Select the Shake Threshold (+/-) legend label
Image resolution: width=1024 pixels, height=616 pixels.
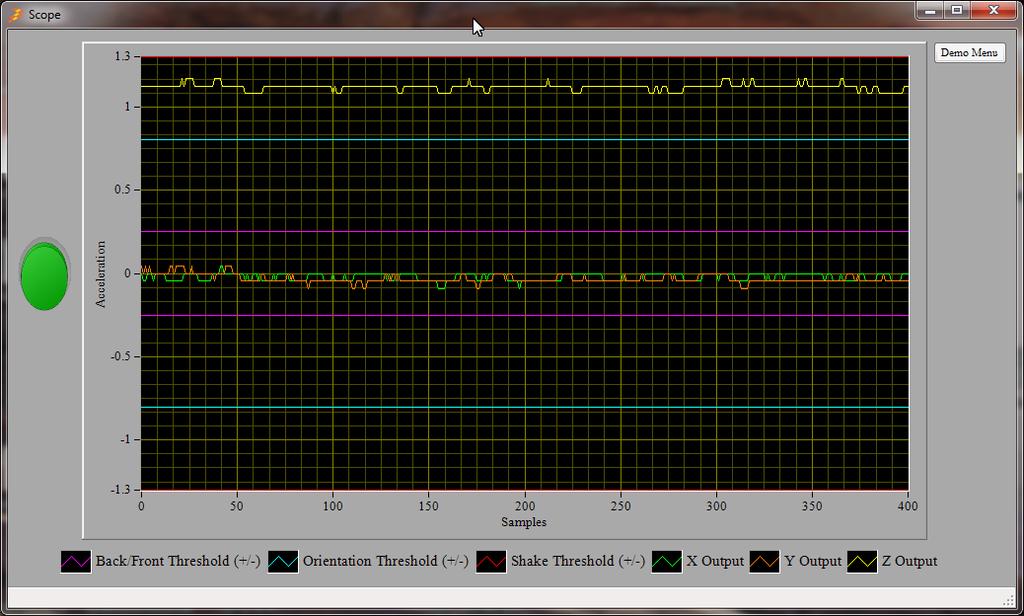click(578, 561)
